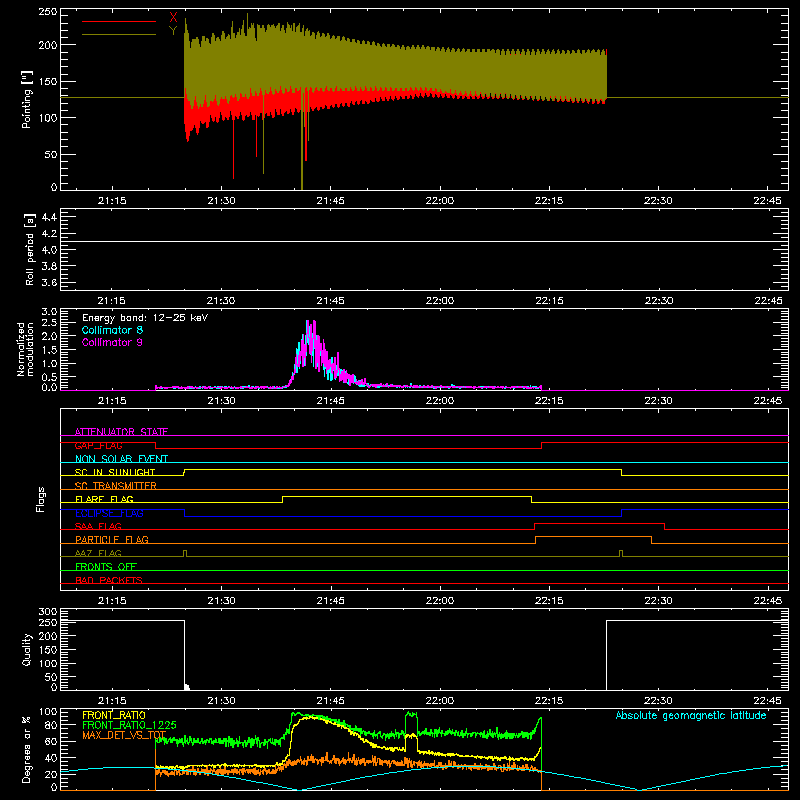
Task: Click the Pointing axis label
Action: click(27, 99)
